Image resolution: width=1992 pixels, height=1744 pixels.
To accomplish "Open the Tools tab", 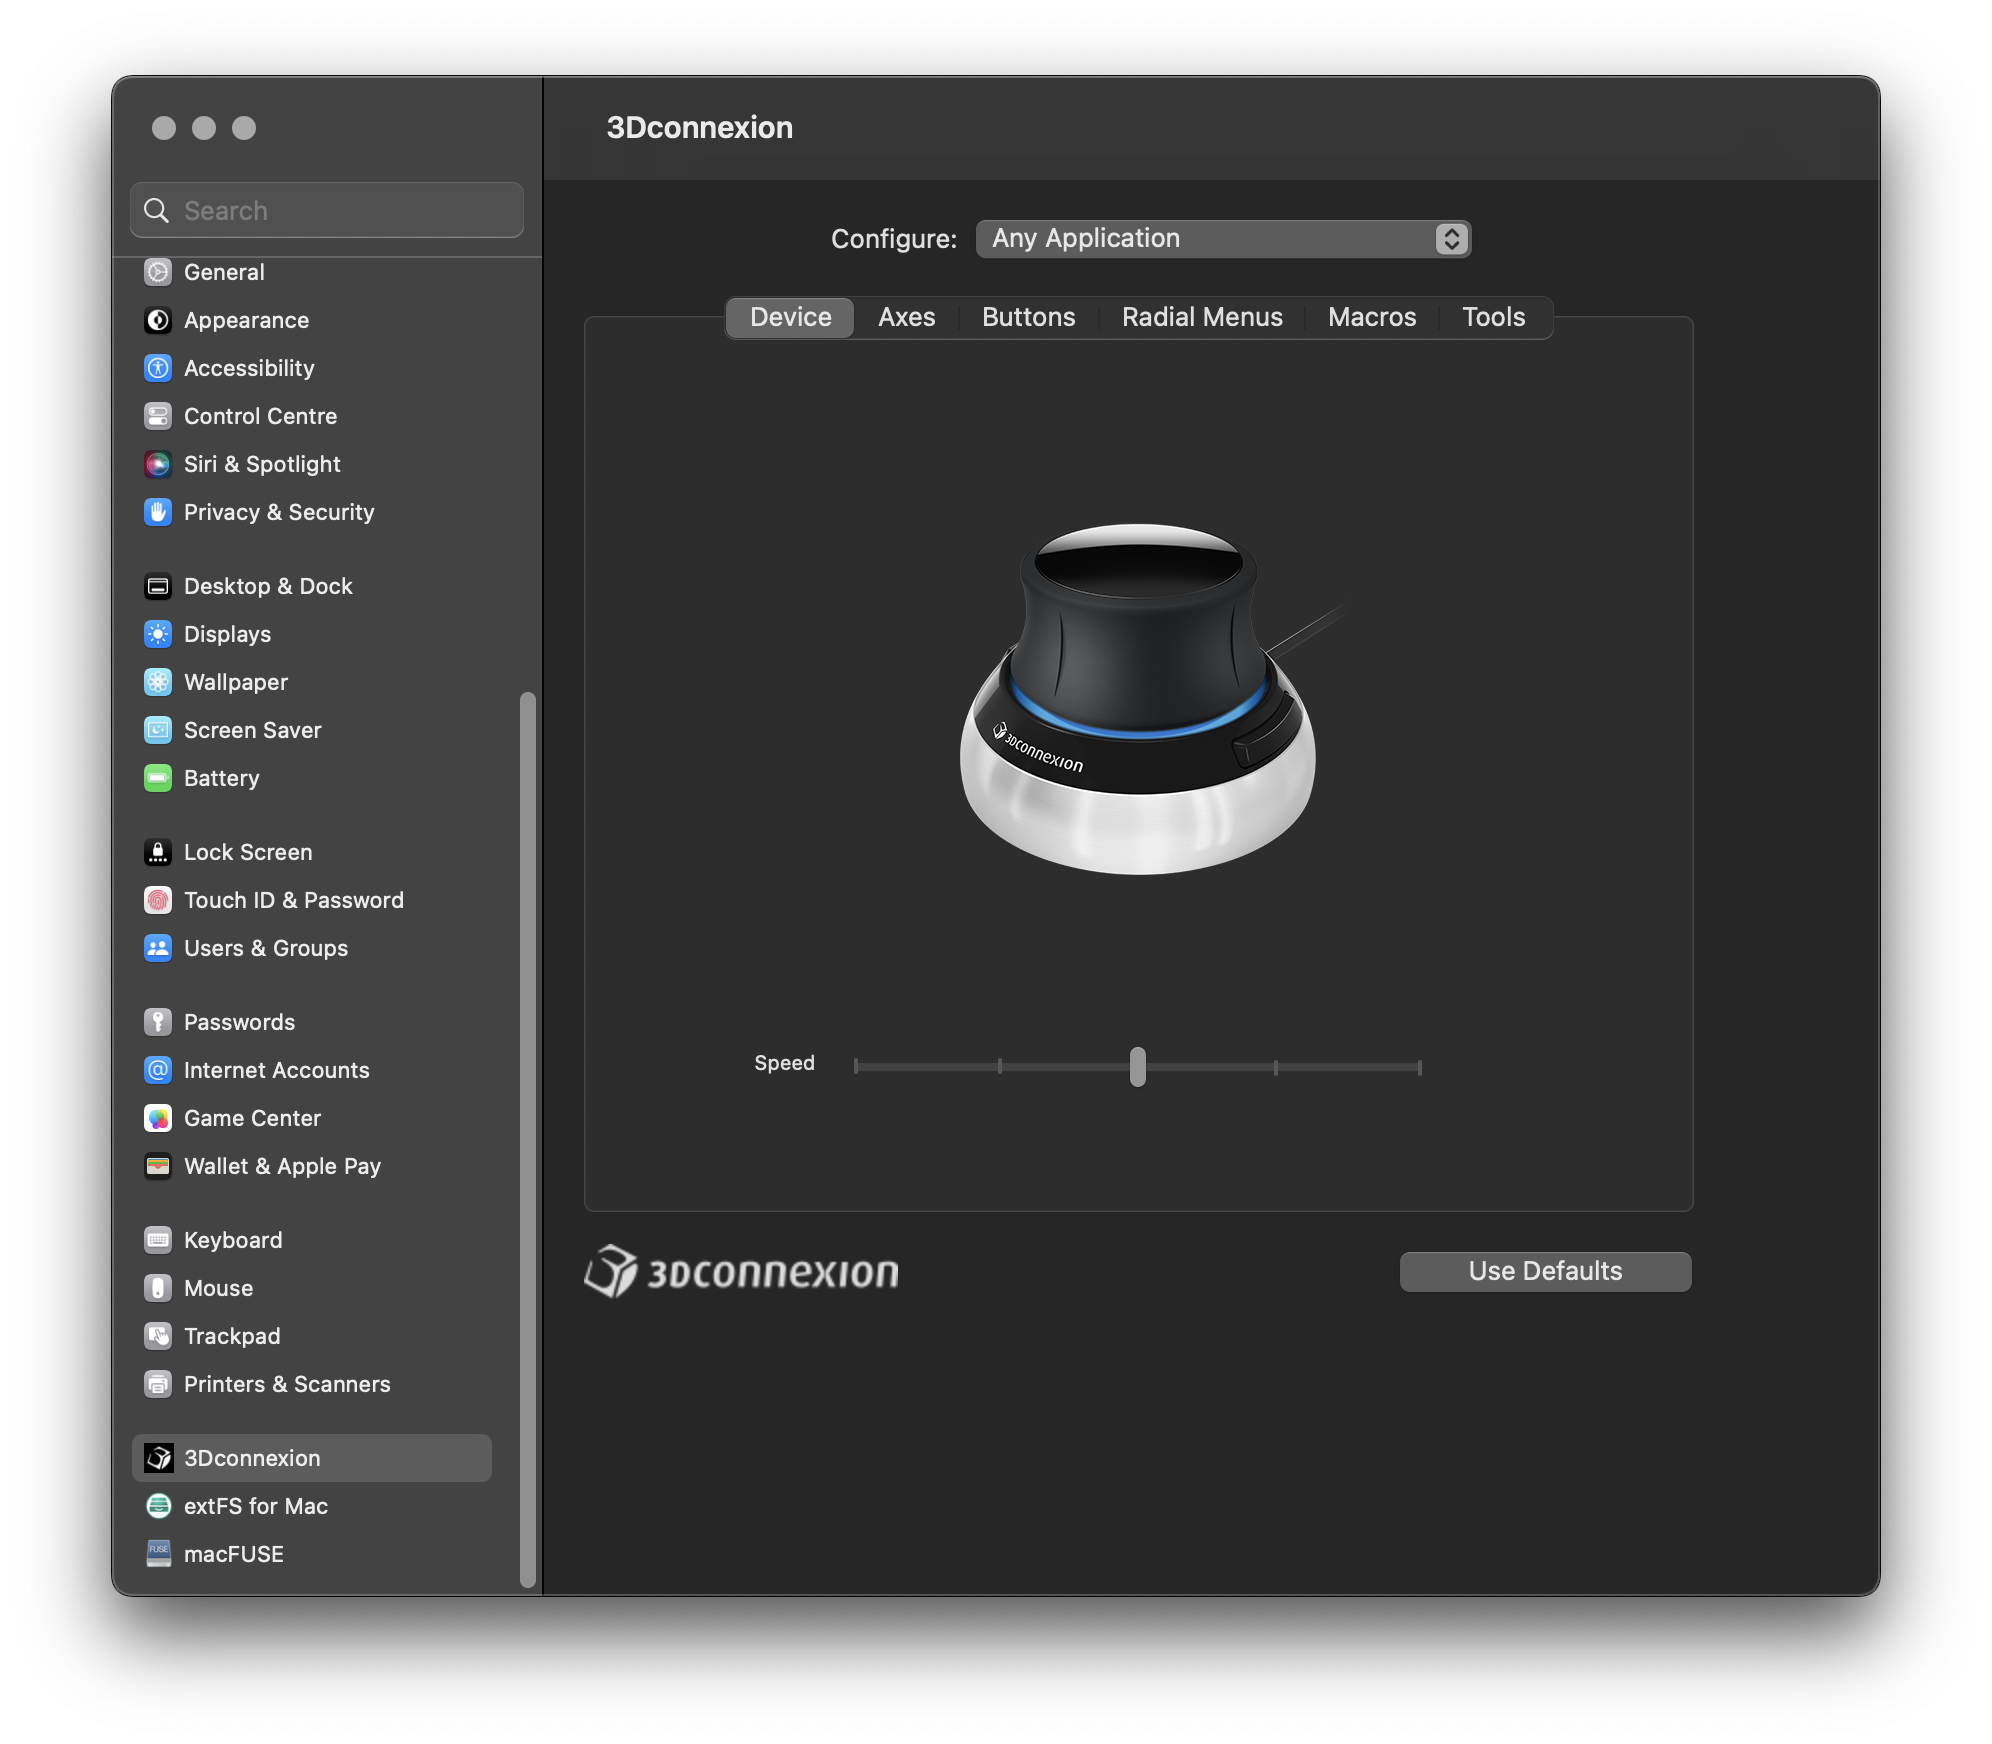I will point(1493,317).
